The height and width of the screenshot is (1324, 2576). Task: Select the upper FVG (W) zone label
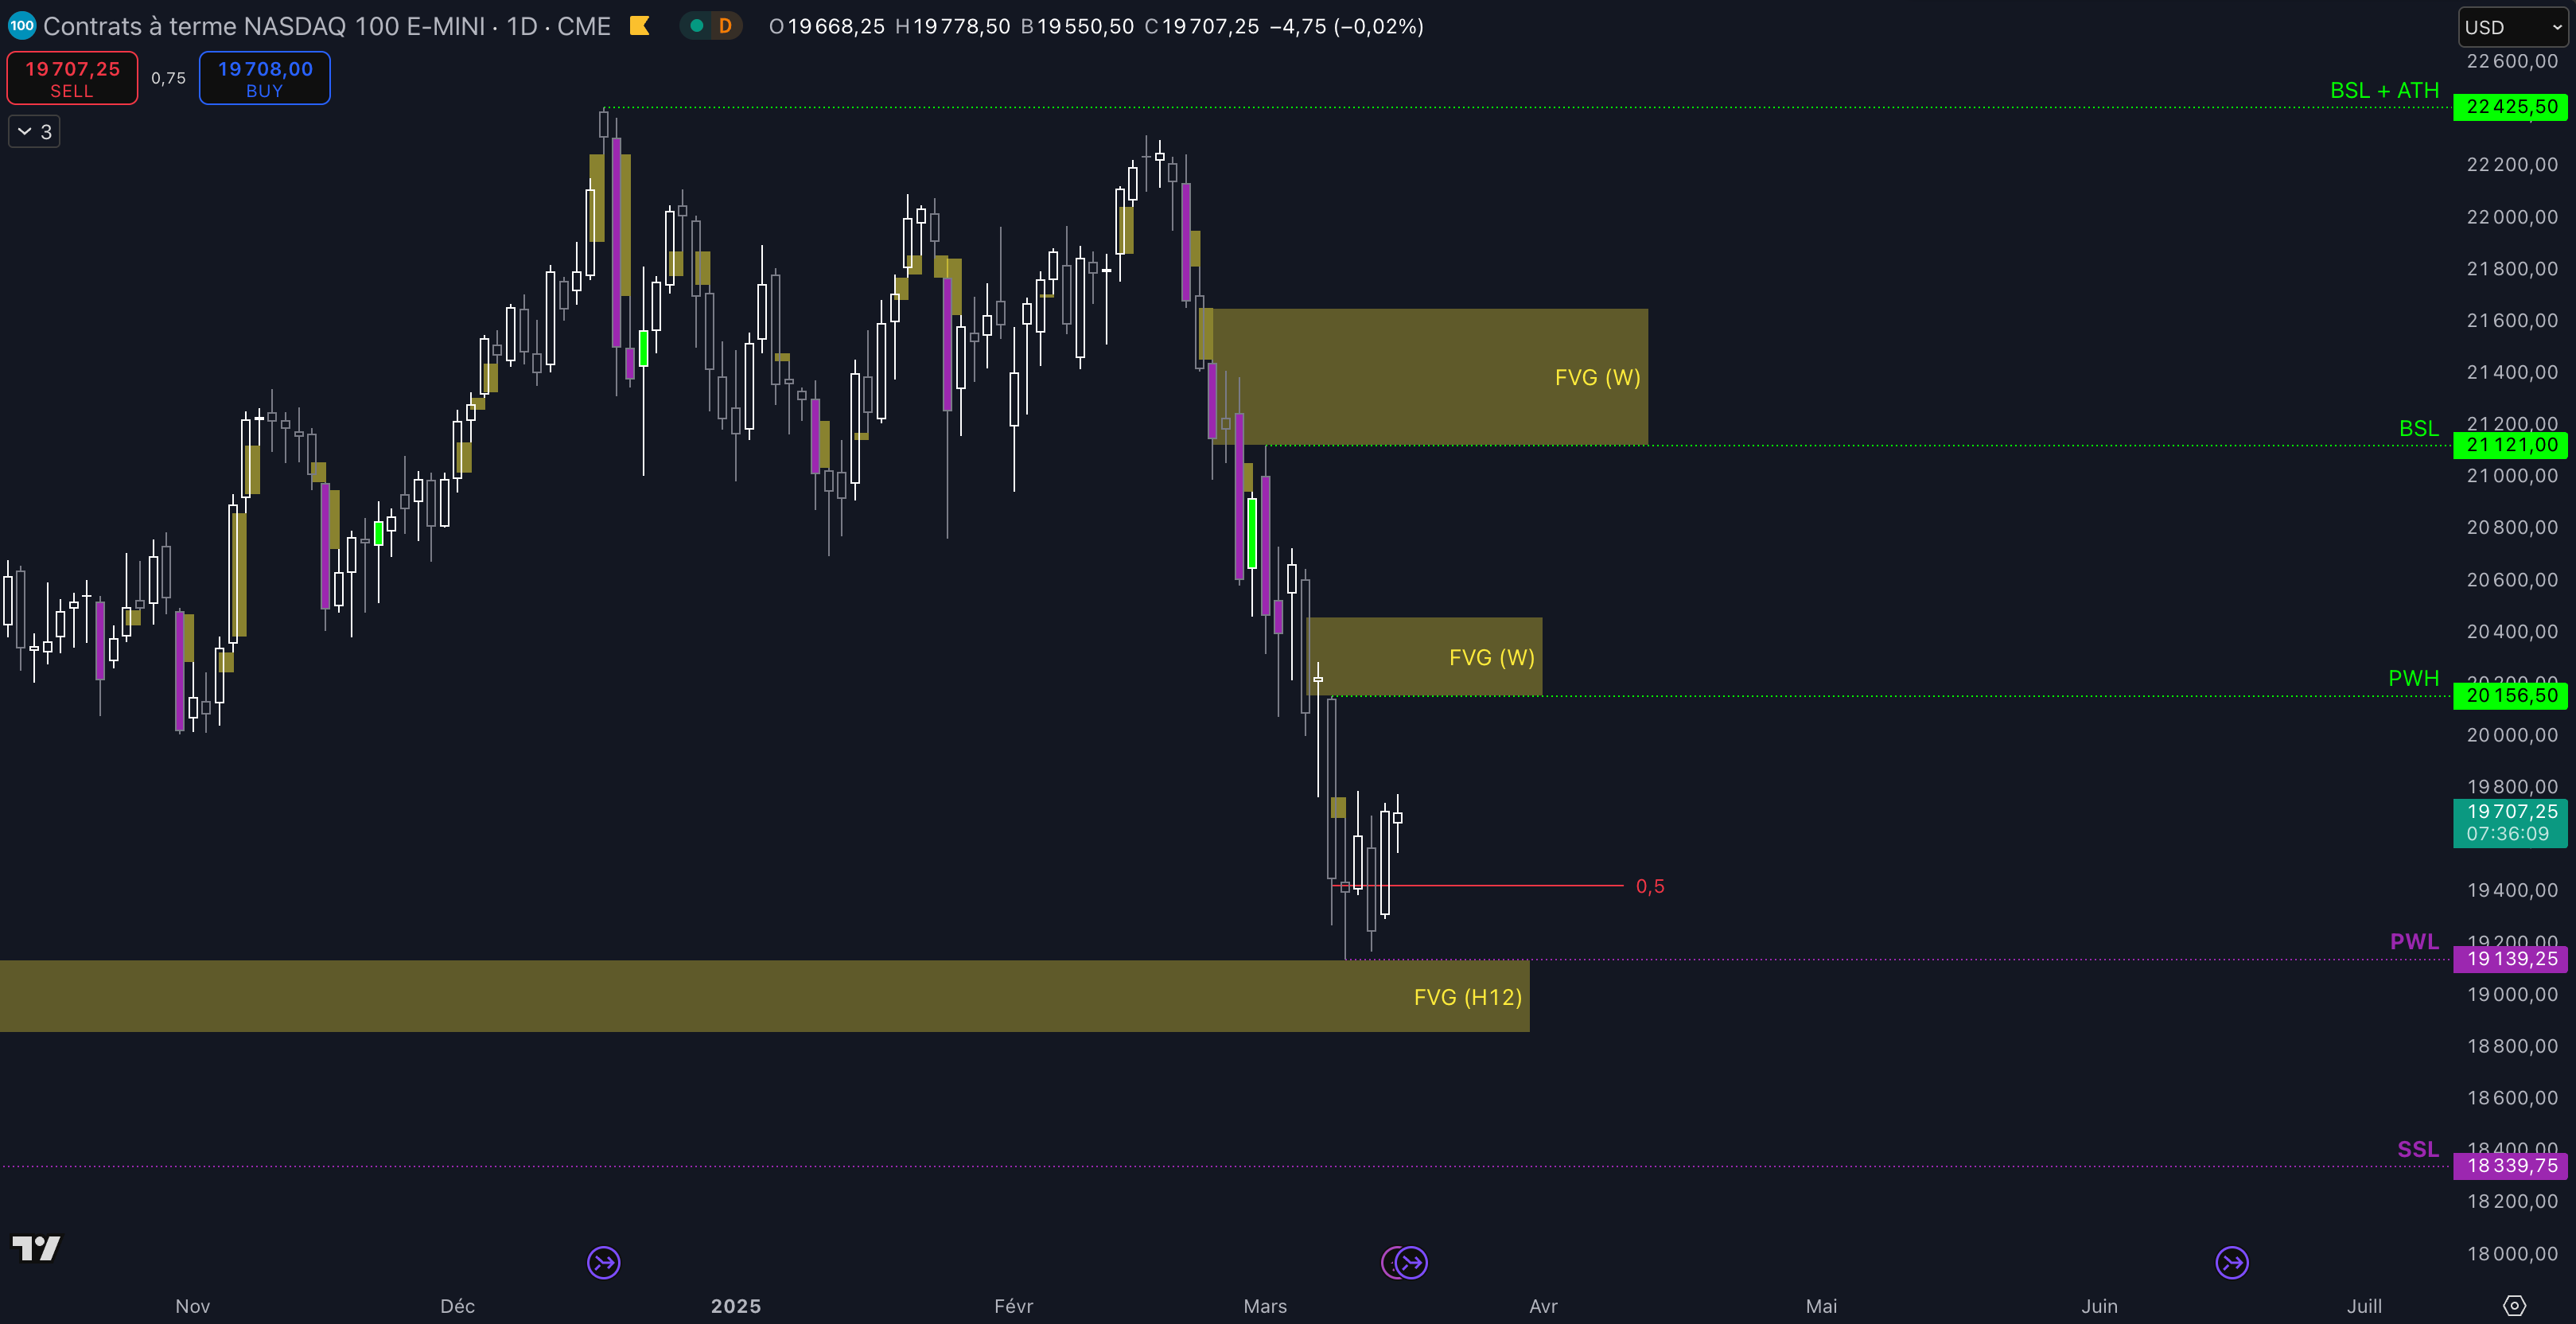point(1597,377)
